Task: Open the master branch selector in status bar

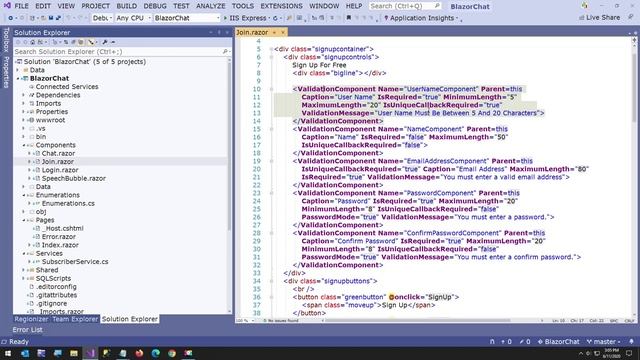Action: (x=604, y=341)
